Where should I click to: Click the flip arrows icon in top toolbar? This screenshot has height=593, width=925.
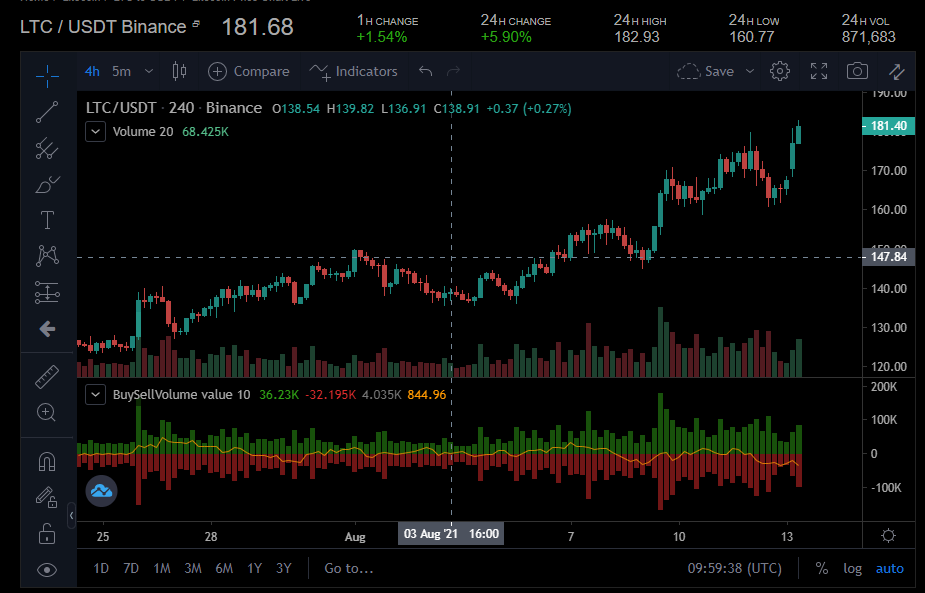(x=897, y=72)
